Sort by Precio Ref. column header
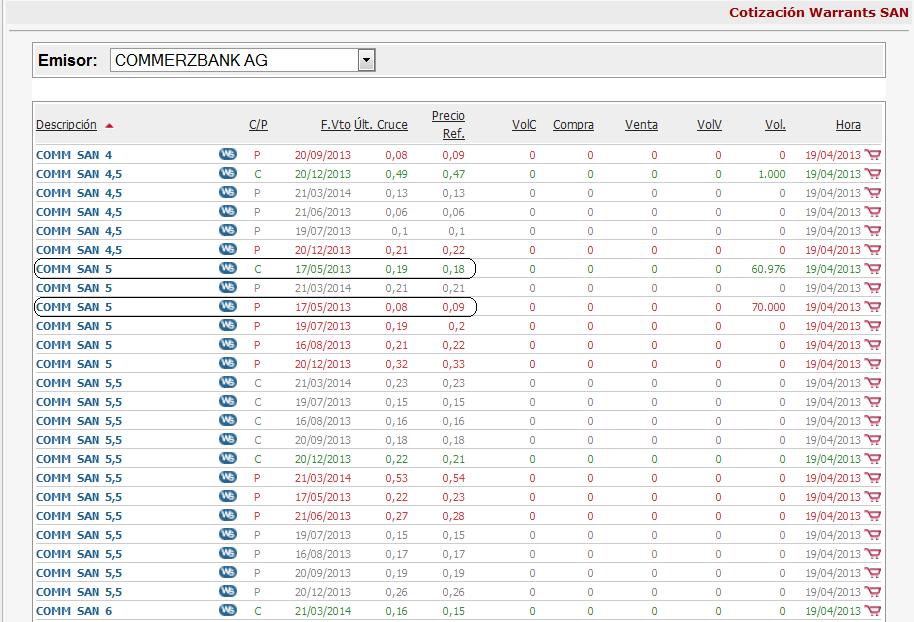The width and height of the screenshot is (914, 622). (448, 125)
